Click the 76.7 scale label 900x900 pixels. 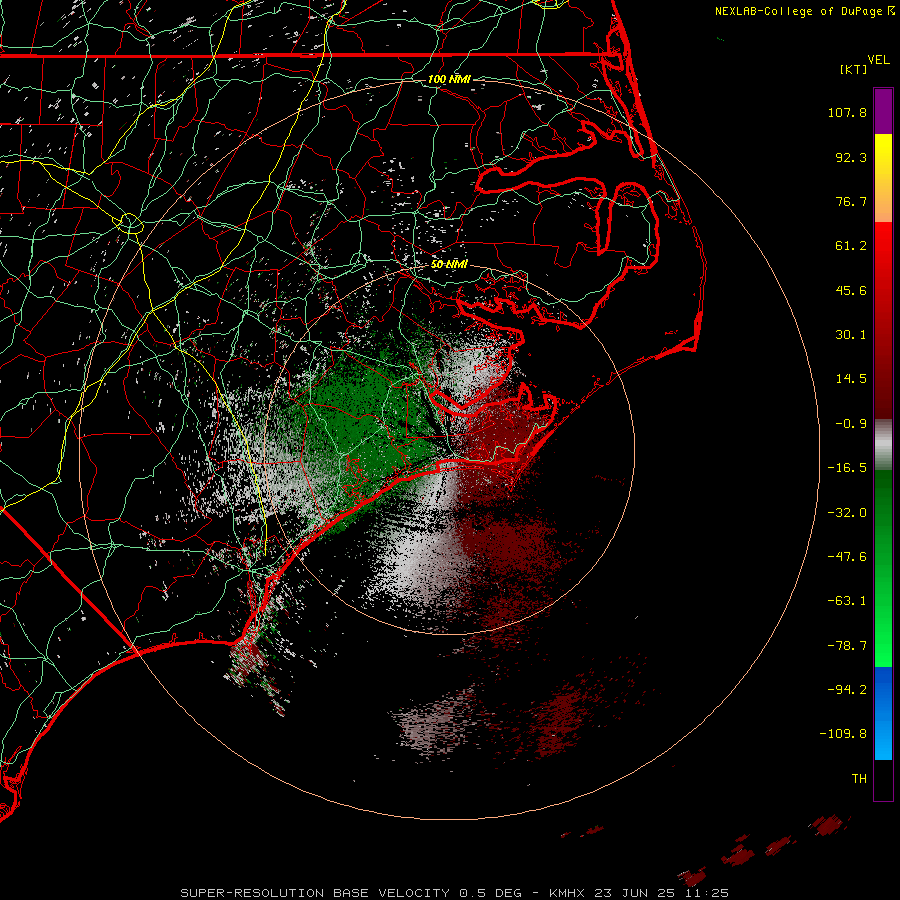pyautogui.click(x=851, y=201)
